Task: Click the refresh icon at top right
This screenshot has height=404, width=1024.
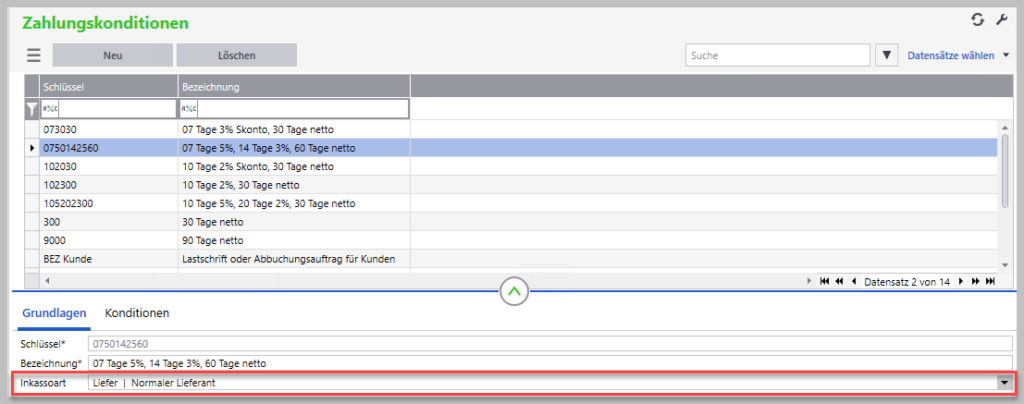Action: point(978,20)
